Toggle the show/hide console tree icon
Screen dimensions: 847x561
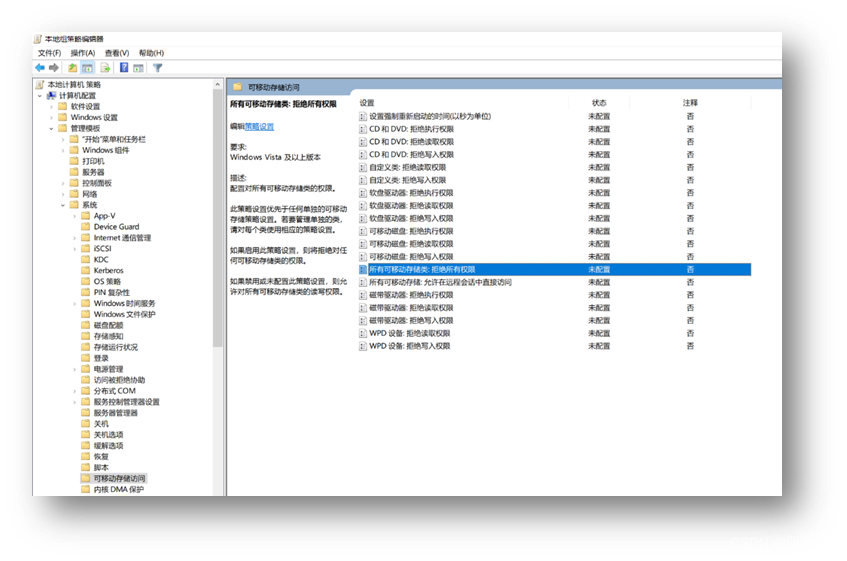pos(87,67)
